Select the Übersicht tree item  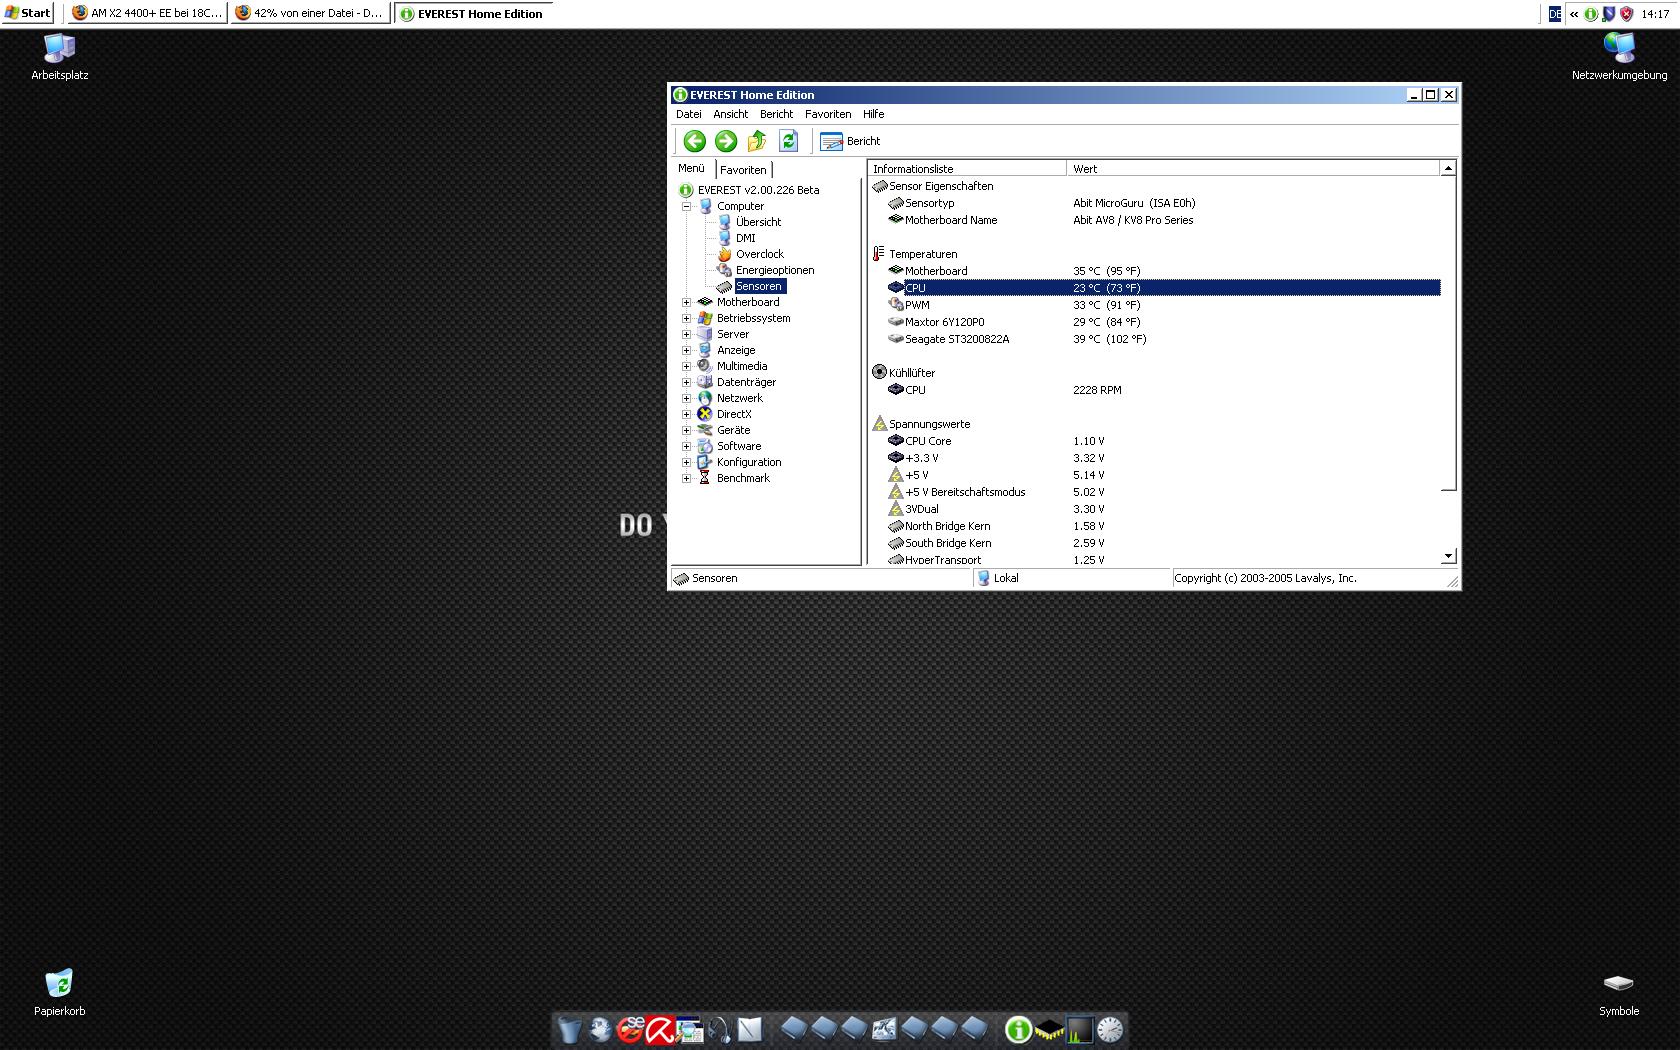click(758, 222)
